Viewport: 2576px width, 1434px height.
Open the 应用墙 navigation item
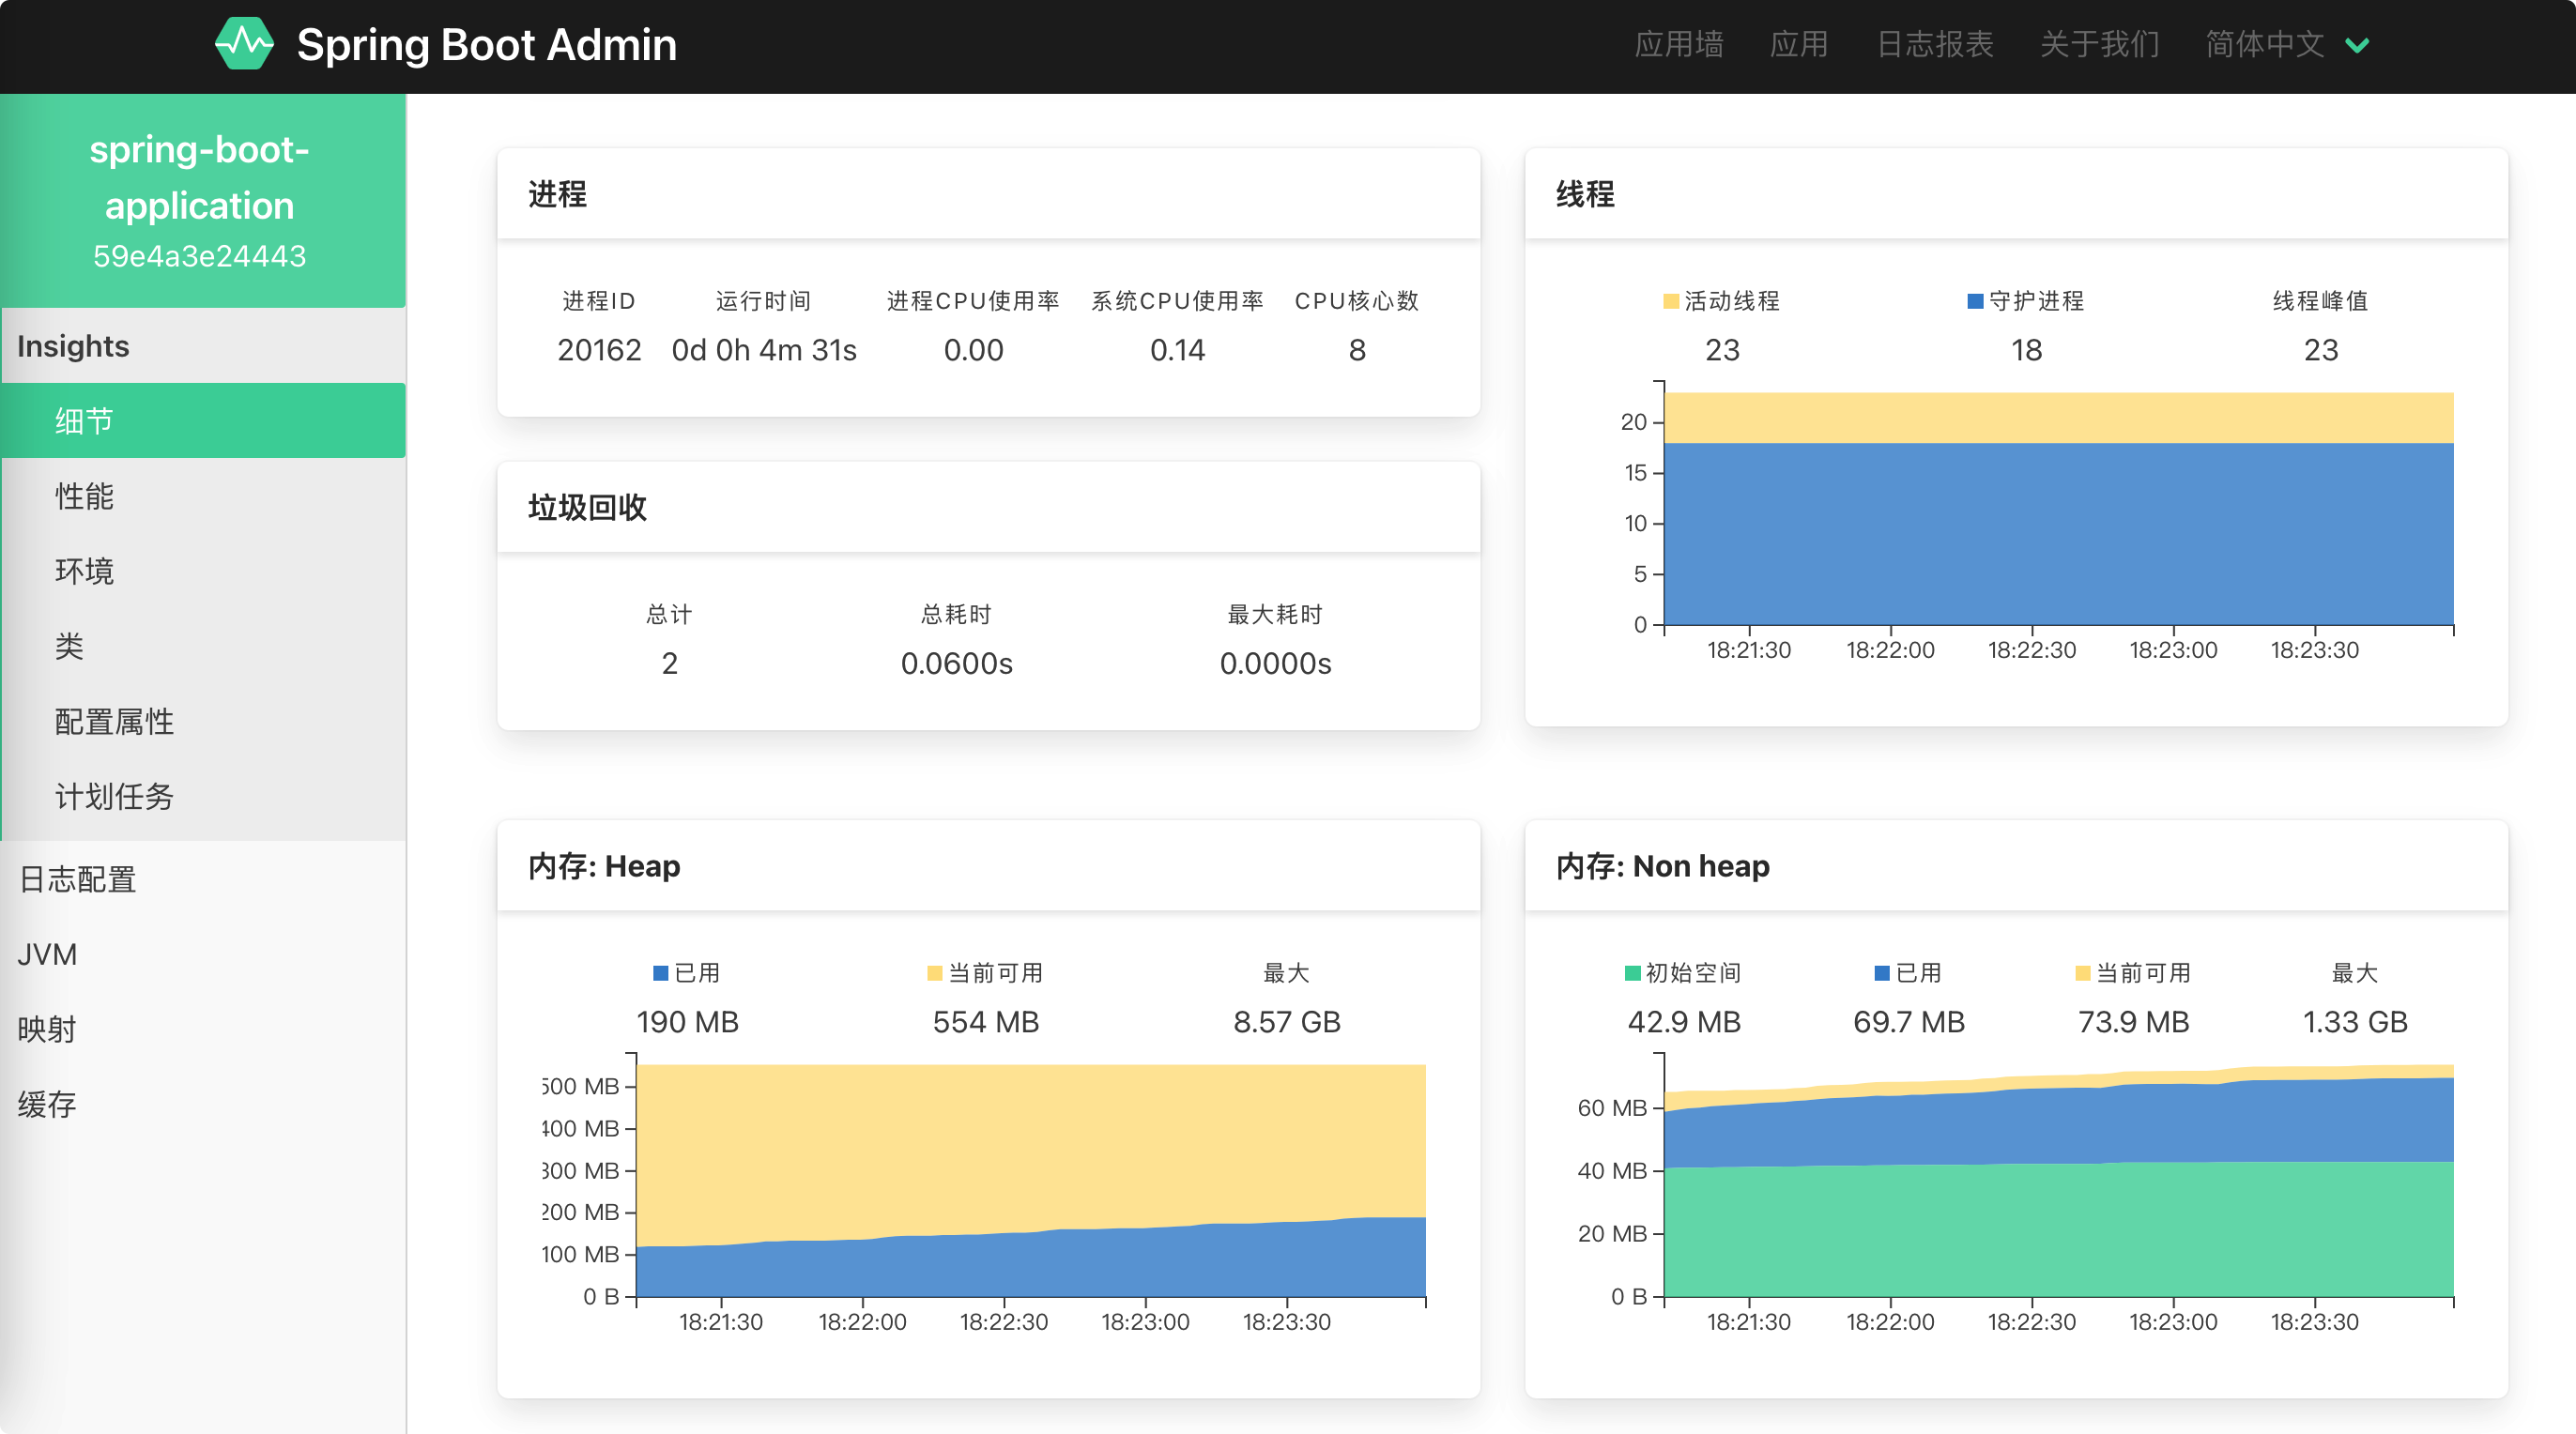[1679, 44]
